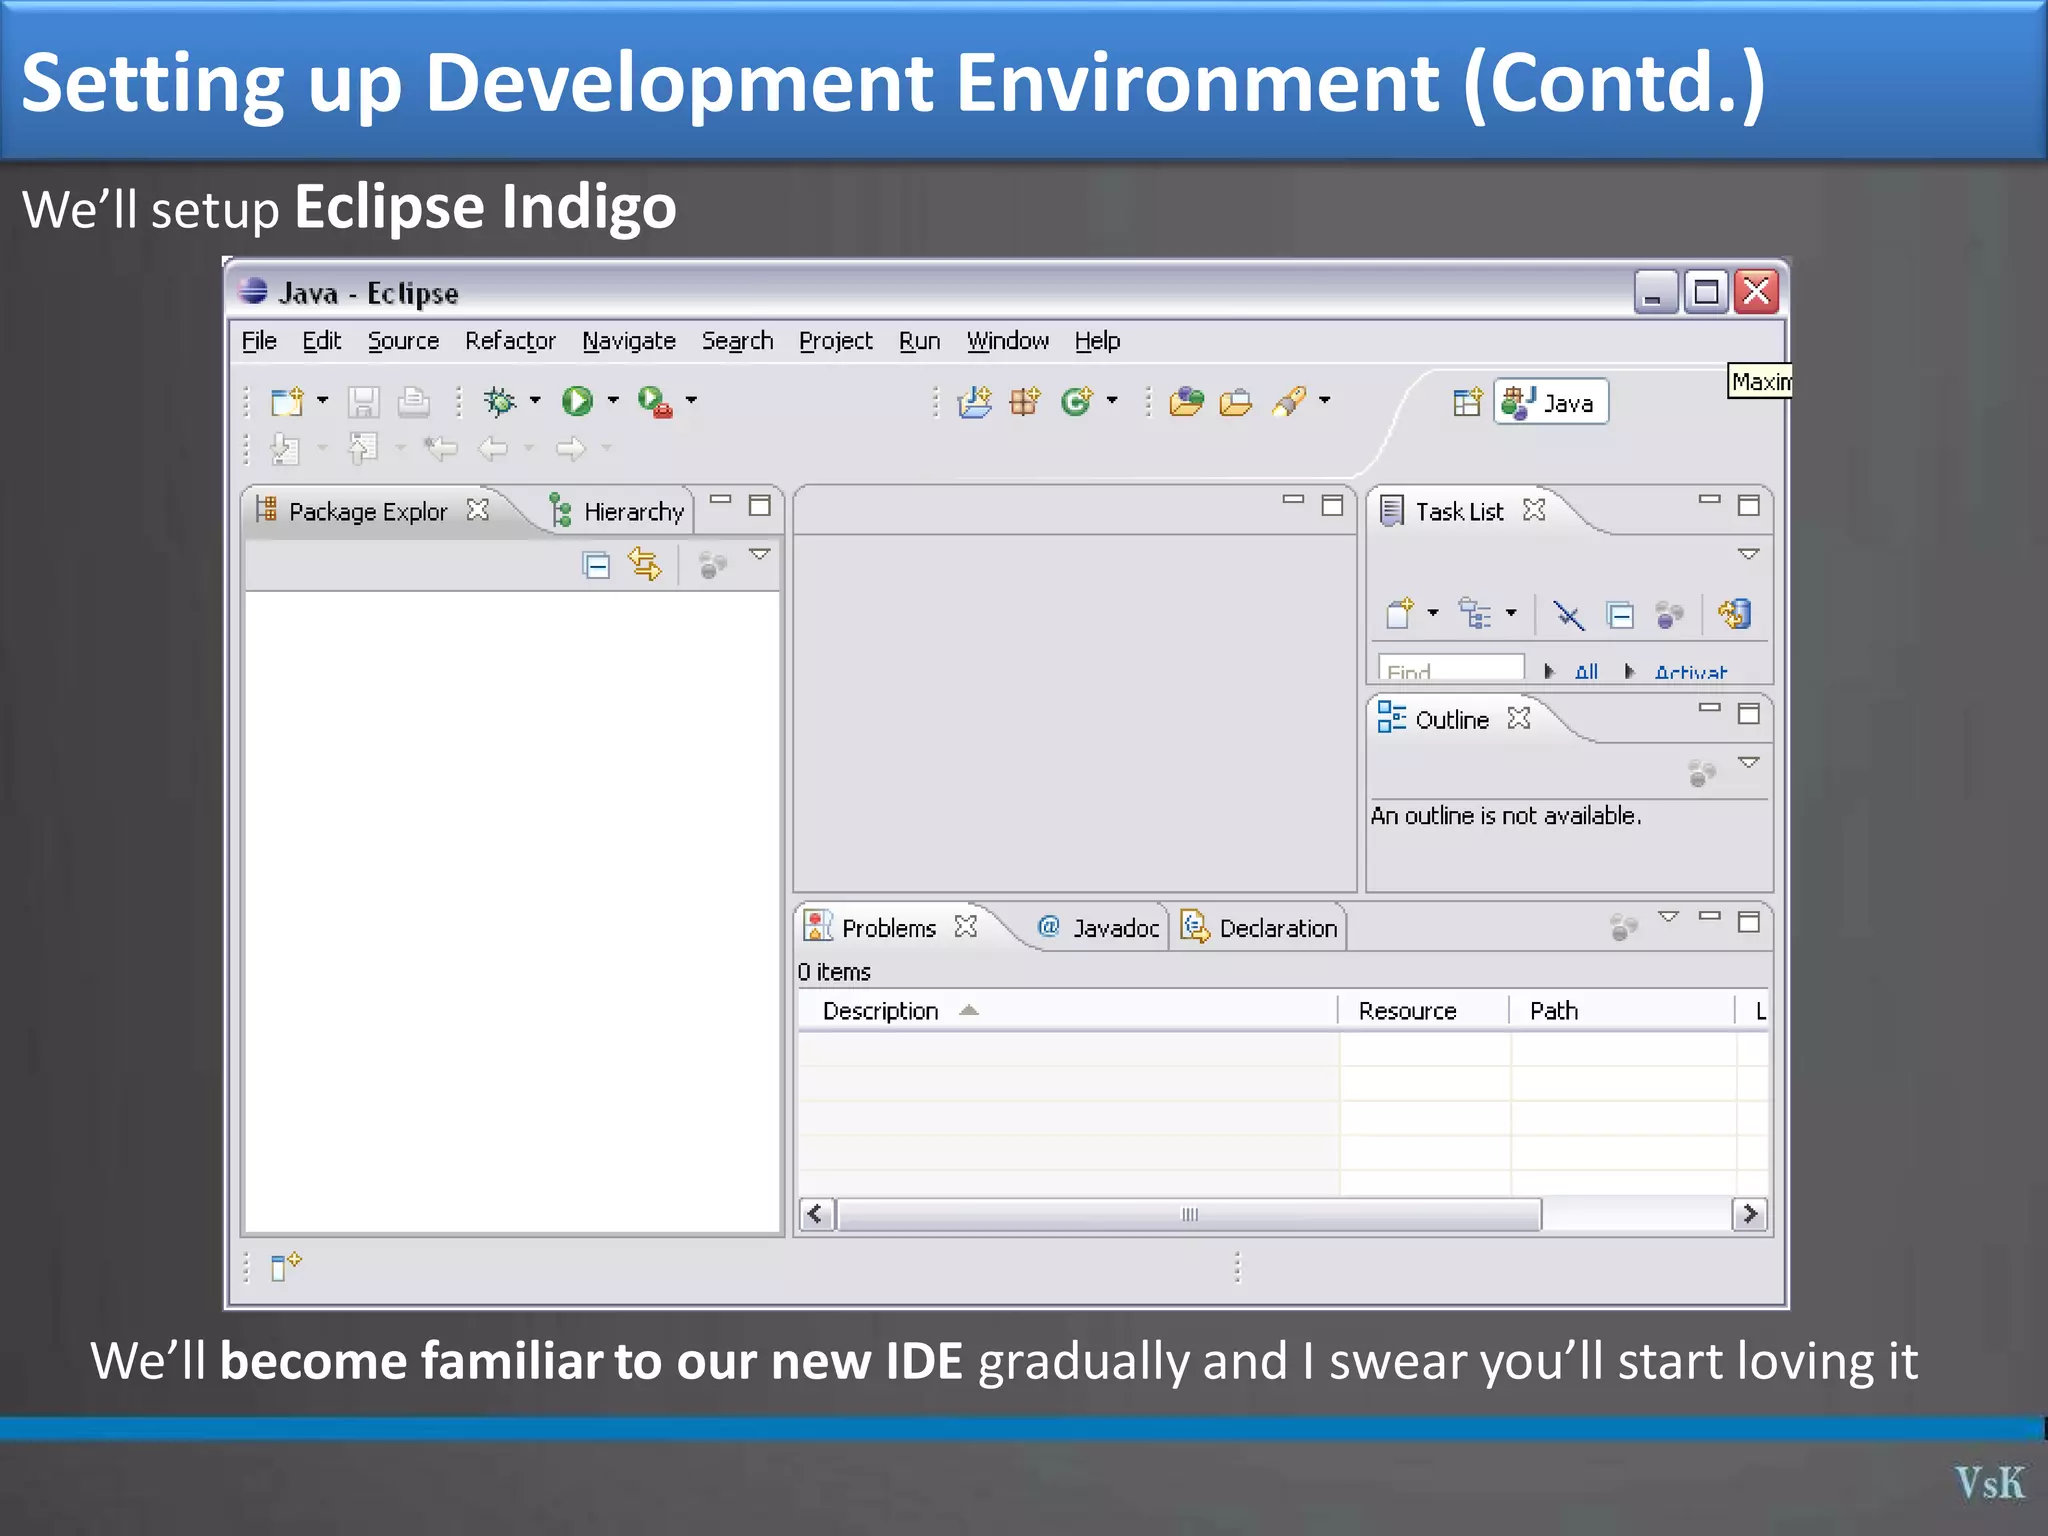Open the Project menu

pyautogui.click(x=836, y=341)
